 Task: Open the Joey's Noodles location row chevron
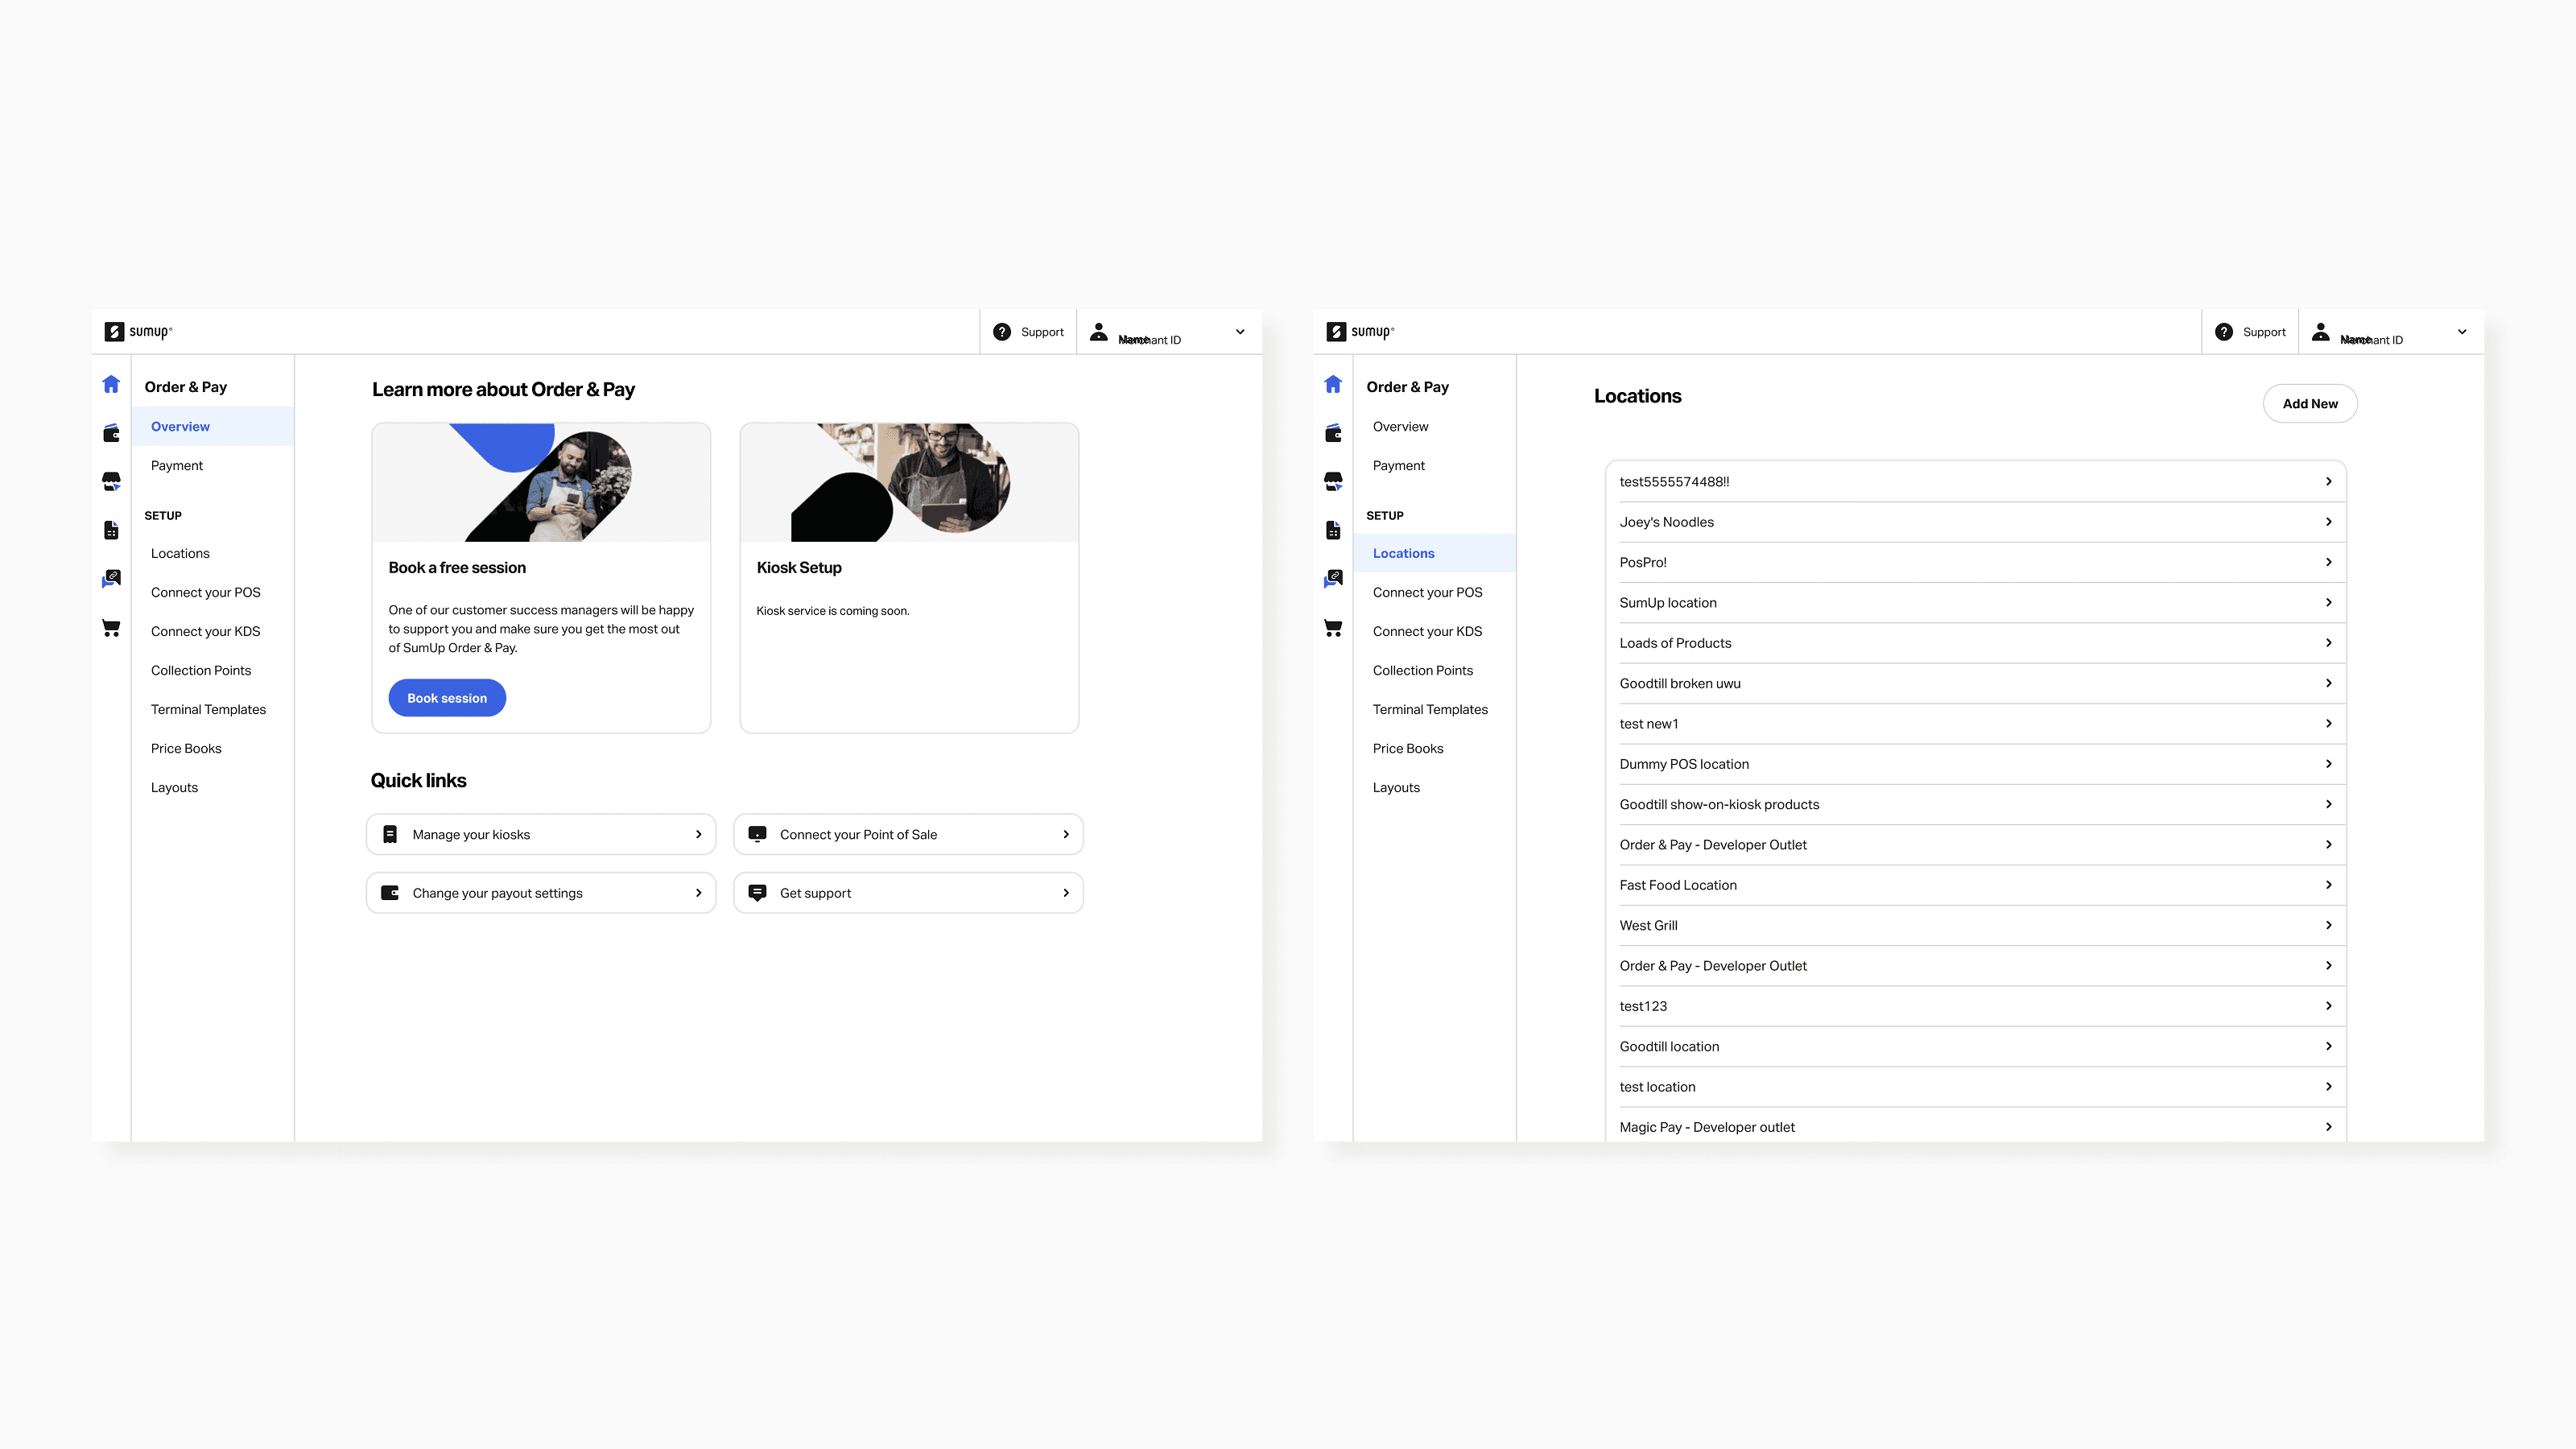(x=2328, y=522)
